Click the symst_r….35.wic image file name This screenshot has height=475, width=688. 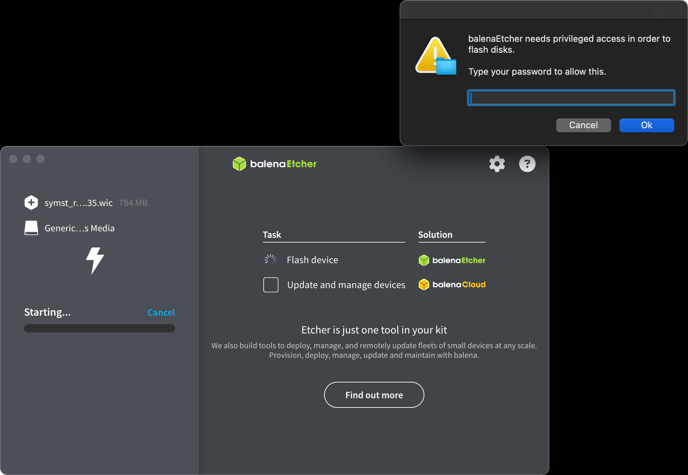tap(78, 203)
